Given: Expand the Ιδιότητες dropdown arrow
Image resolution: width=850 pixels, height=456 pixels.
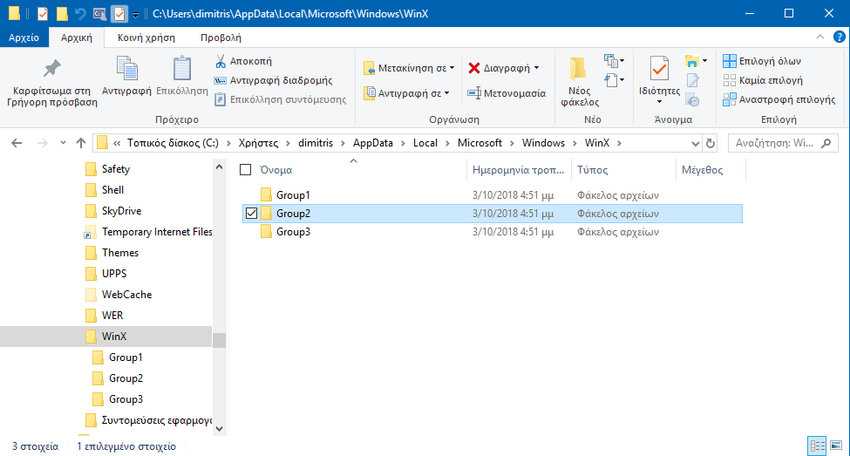Looking at the screenshot, I should (x=659, y=102).
